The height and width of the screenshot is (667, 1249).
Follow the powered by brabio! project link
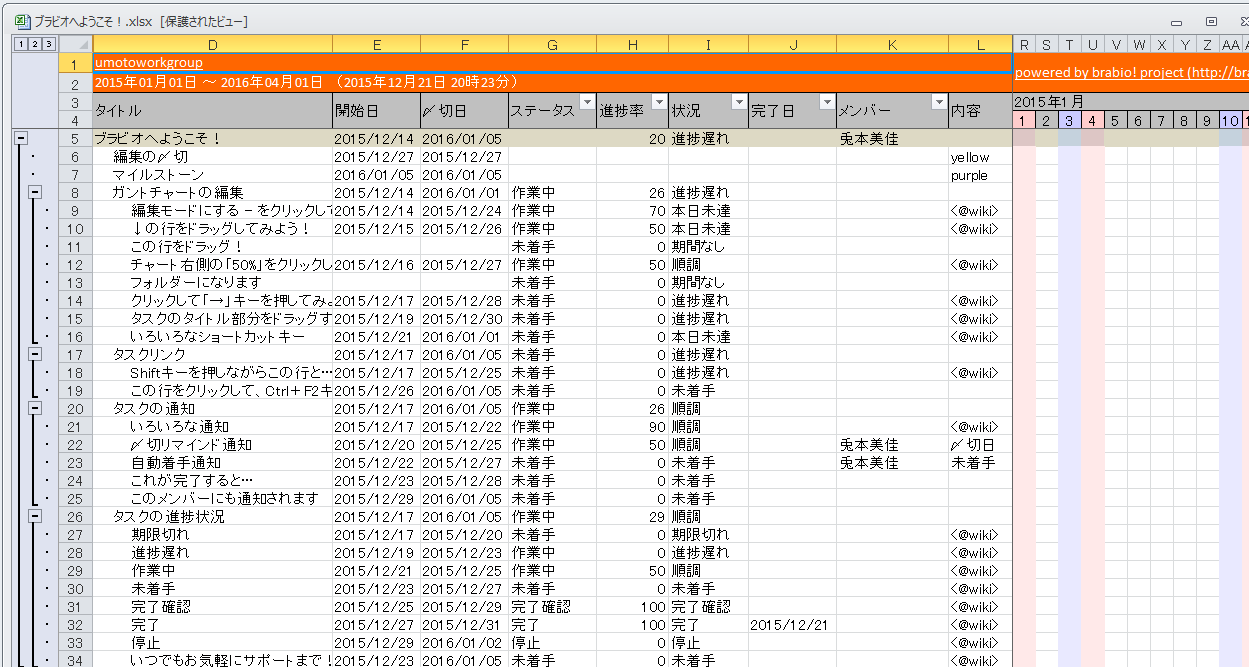(x=1131, y=73)
